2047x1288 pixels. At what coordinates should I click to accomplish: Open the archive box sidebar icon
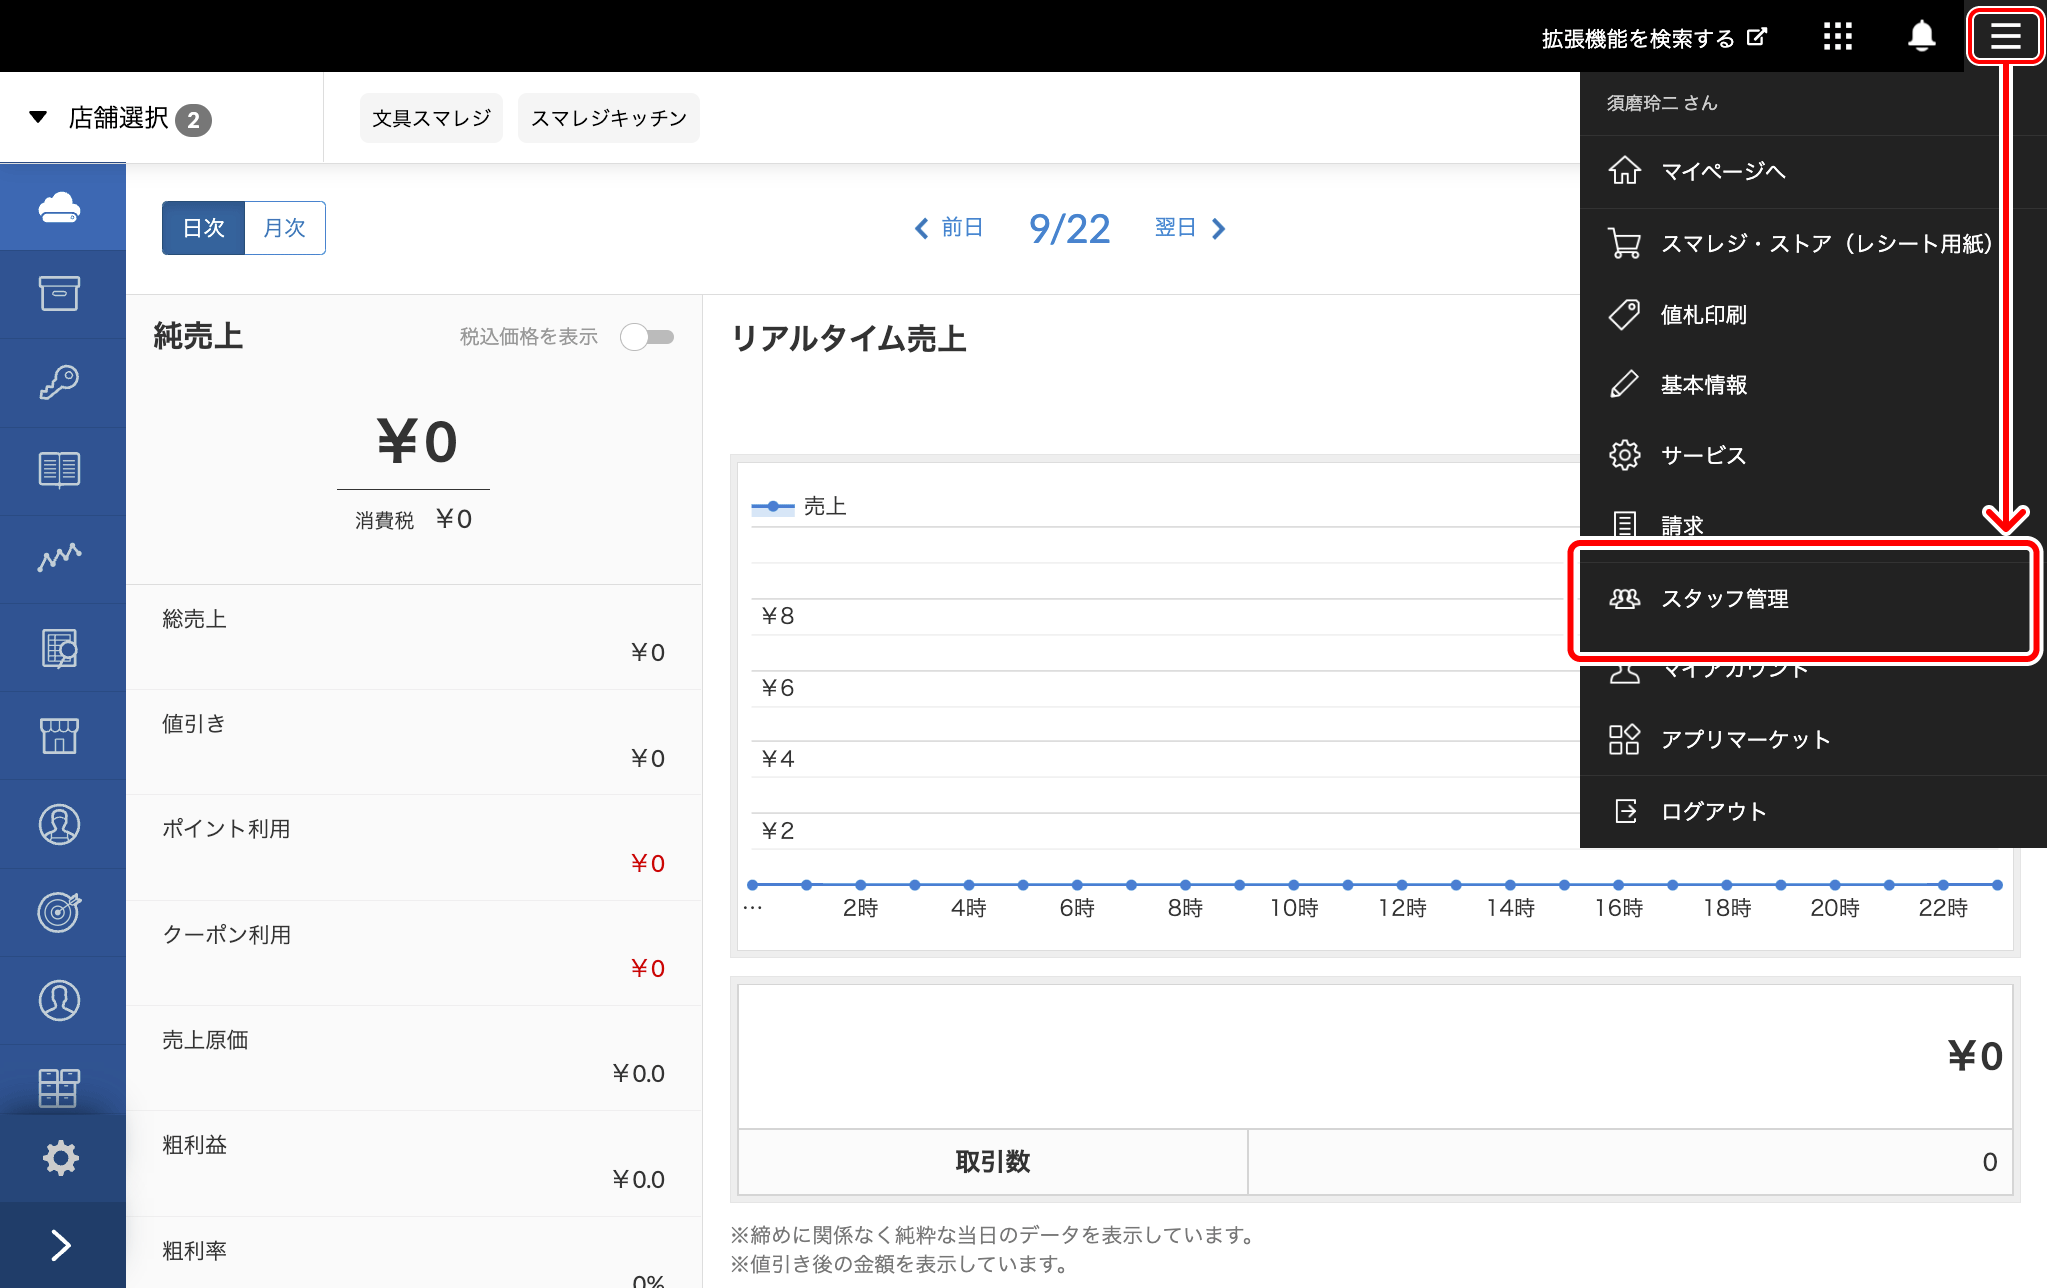tap(60, 294)
